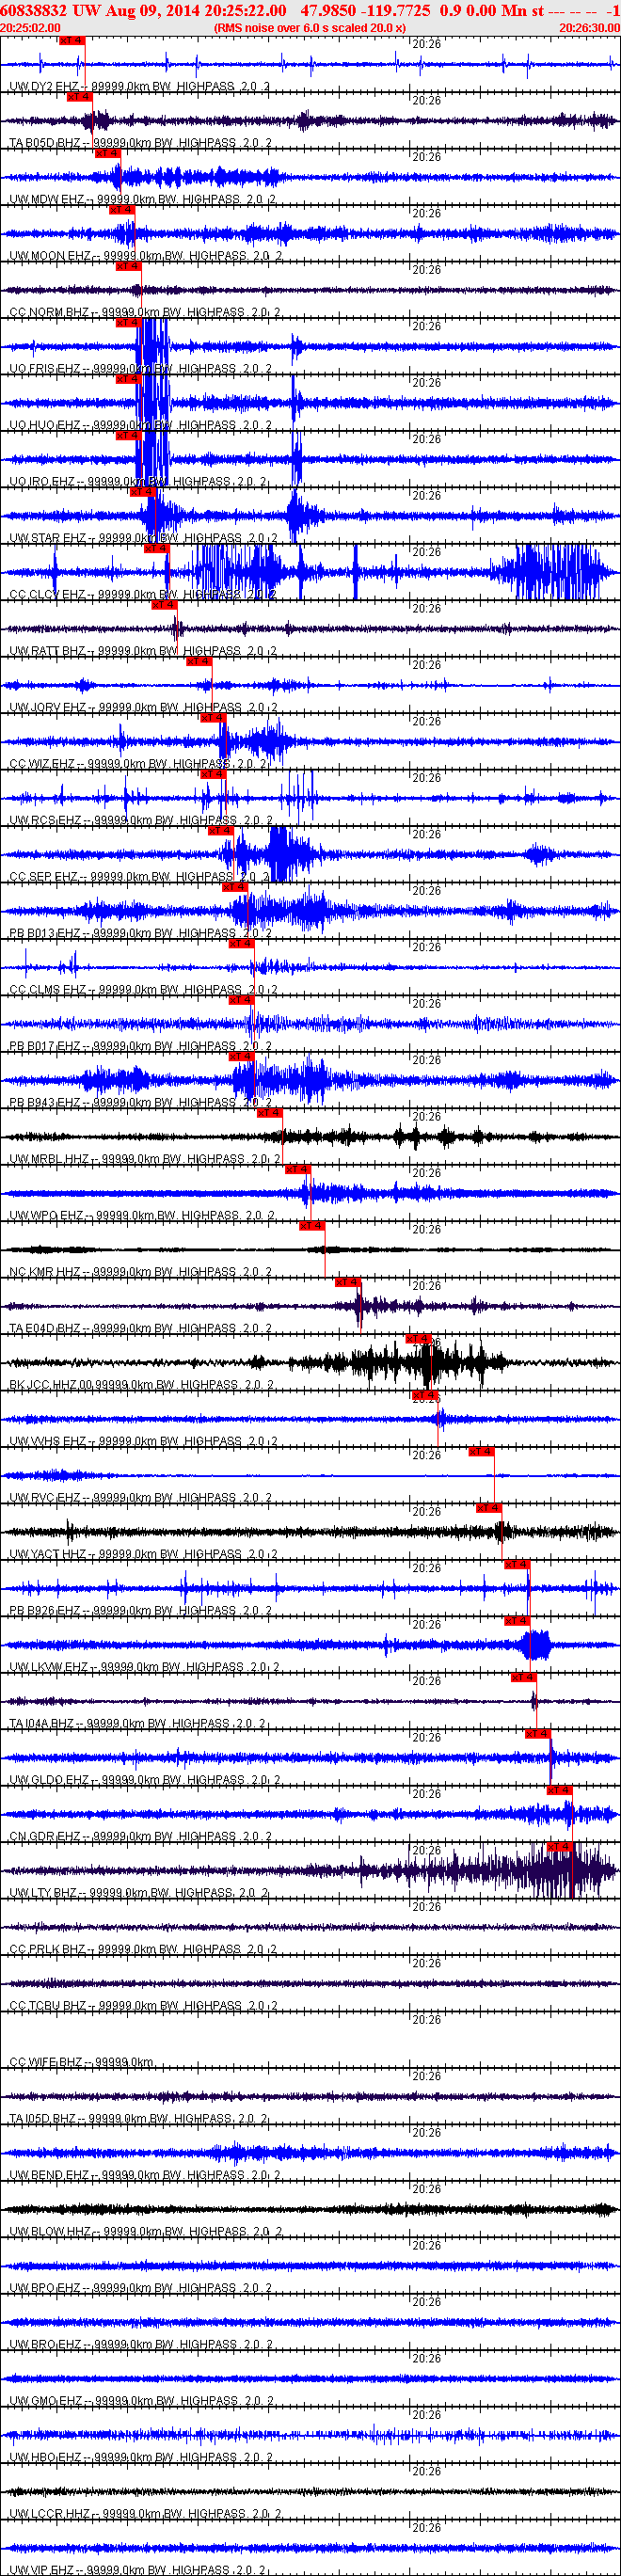Click the red pick marker on UW.STAR trace
This screenshot has height=2576, width=621.
[x=142, y=492]
